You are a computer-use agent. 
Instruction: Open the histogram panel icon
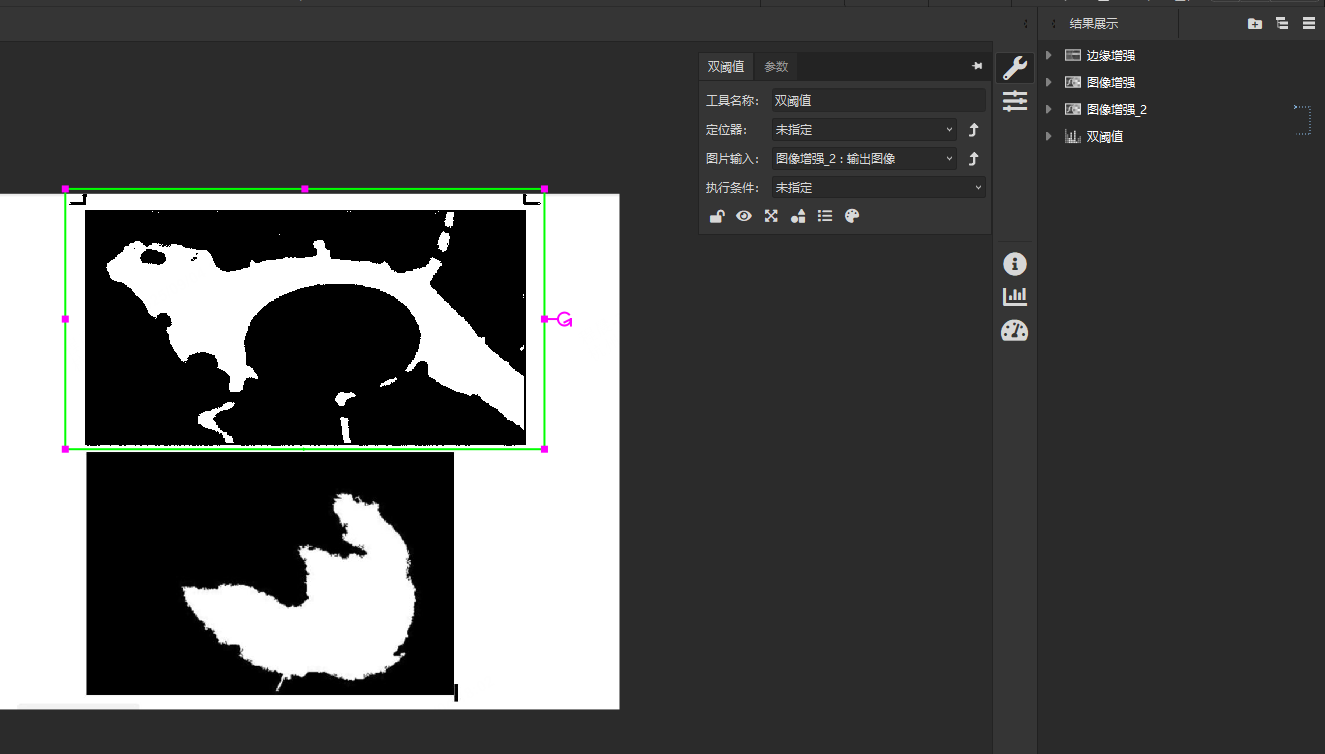1014,295
